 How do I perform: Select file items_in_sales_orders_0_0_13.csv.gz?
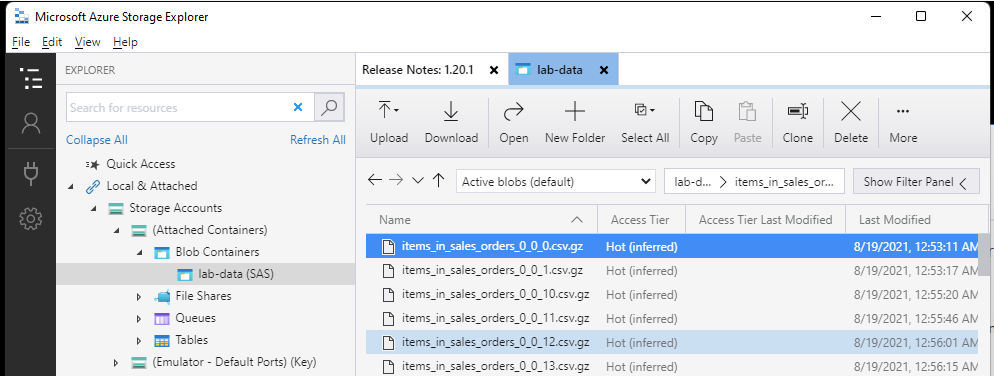click(x=673, y=366)
